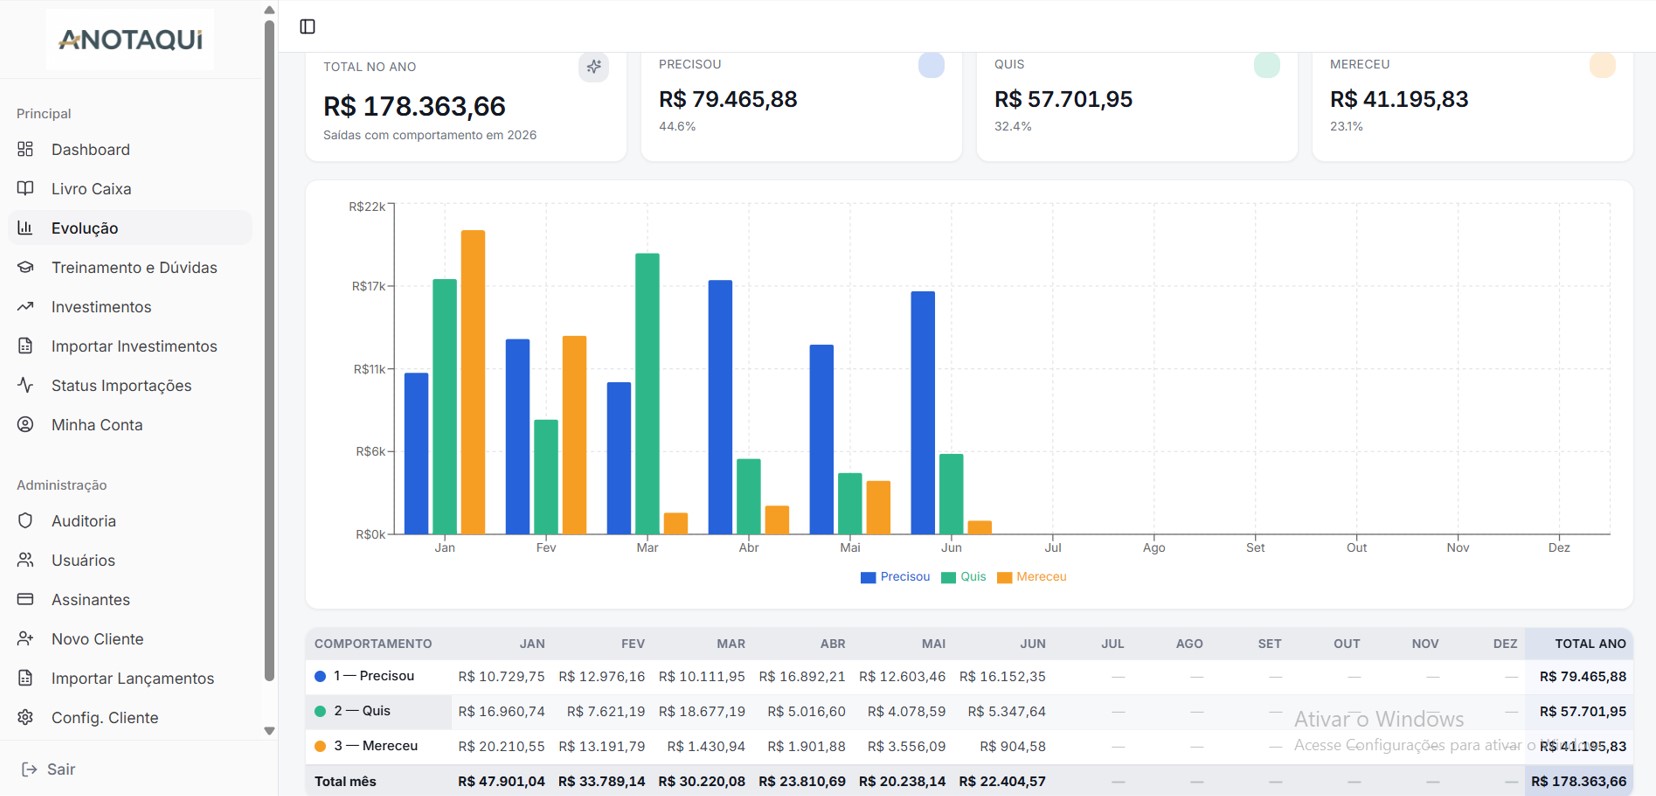Click the orange swatch on Mereceu card

tap(1602, 65)
